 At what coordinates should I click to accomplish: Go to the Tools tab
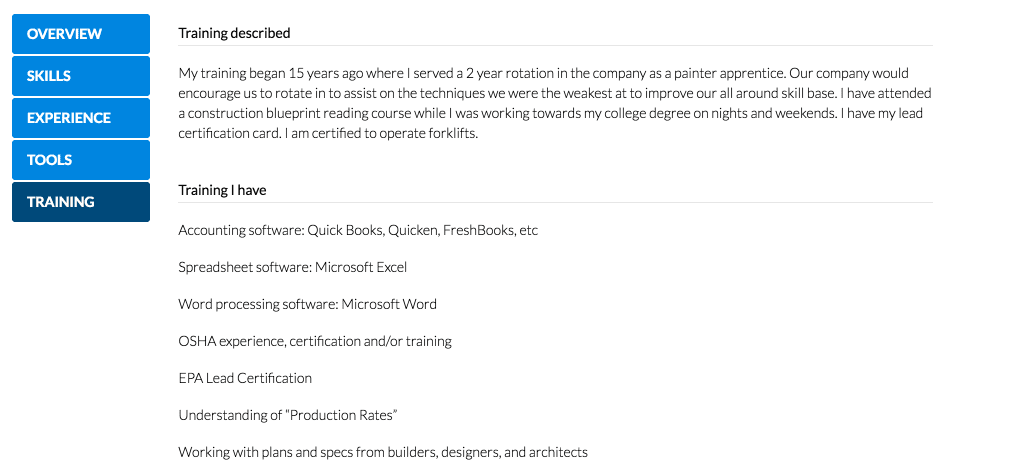(x=81, y=159)
